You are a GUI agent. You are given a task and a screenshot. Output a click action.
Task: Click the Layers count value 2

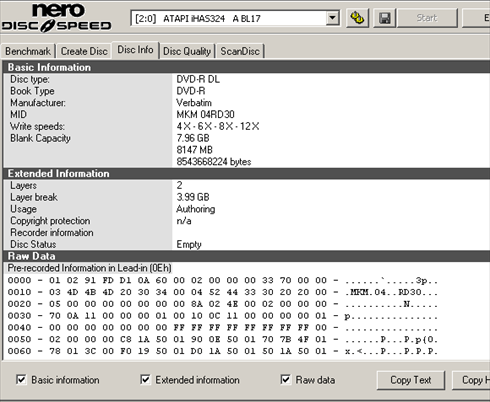(179, 185)
